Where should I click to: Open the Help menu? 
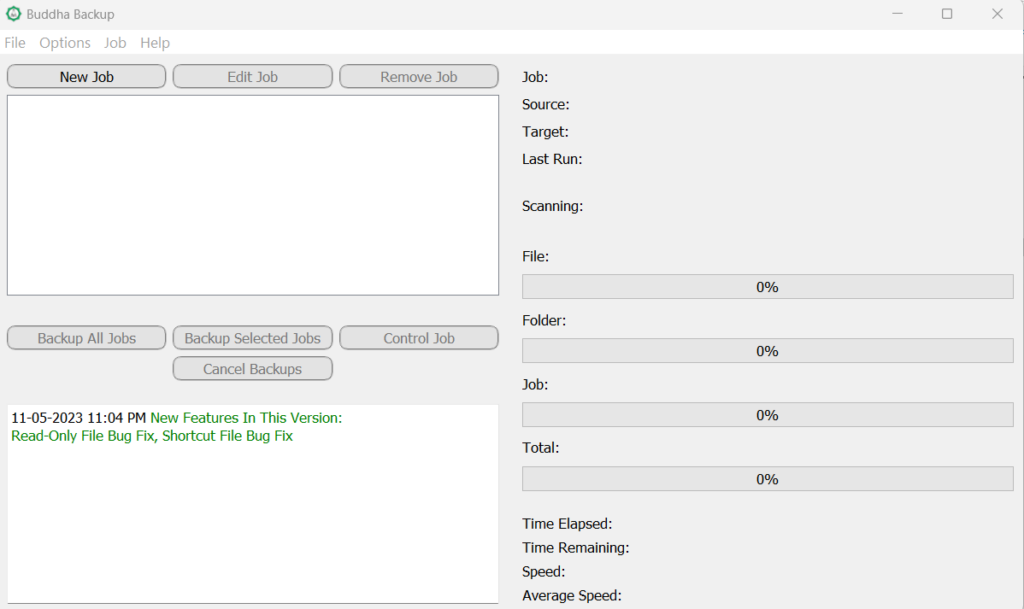click(x=155, y=43)
